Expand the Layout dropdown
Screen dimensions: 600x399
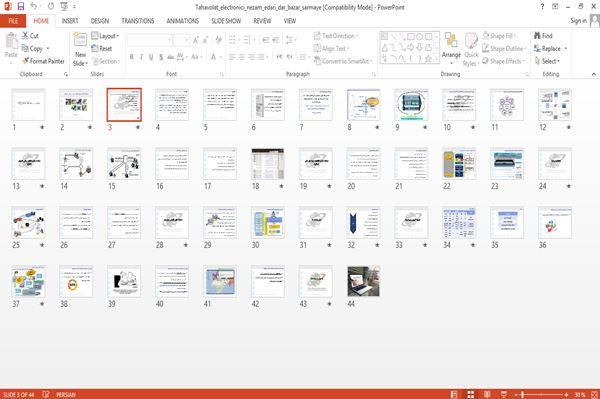click(105, 36)
